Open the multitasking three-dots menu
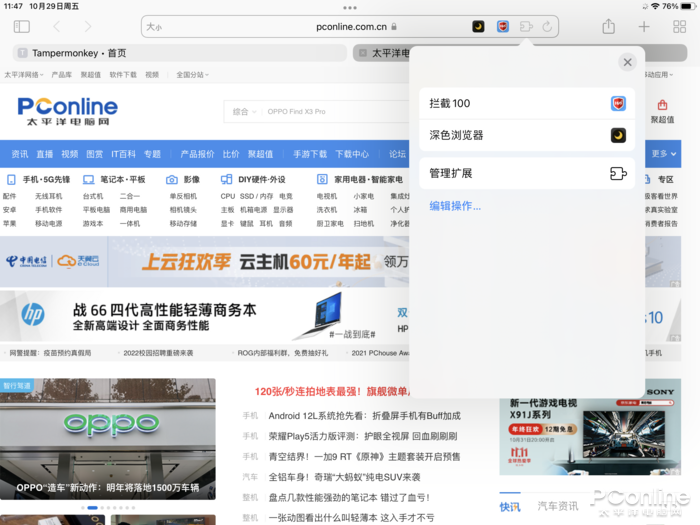 click(350, 8)
